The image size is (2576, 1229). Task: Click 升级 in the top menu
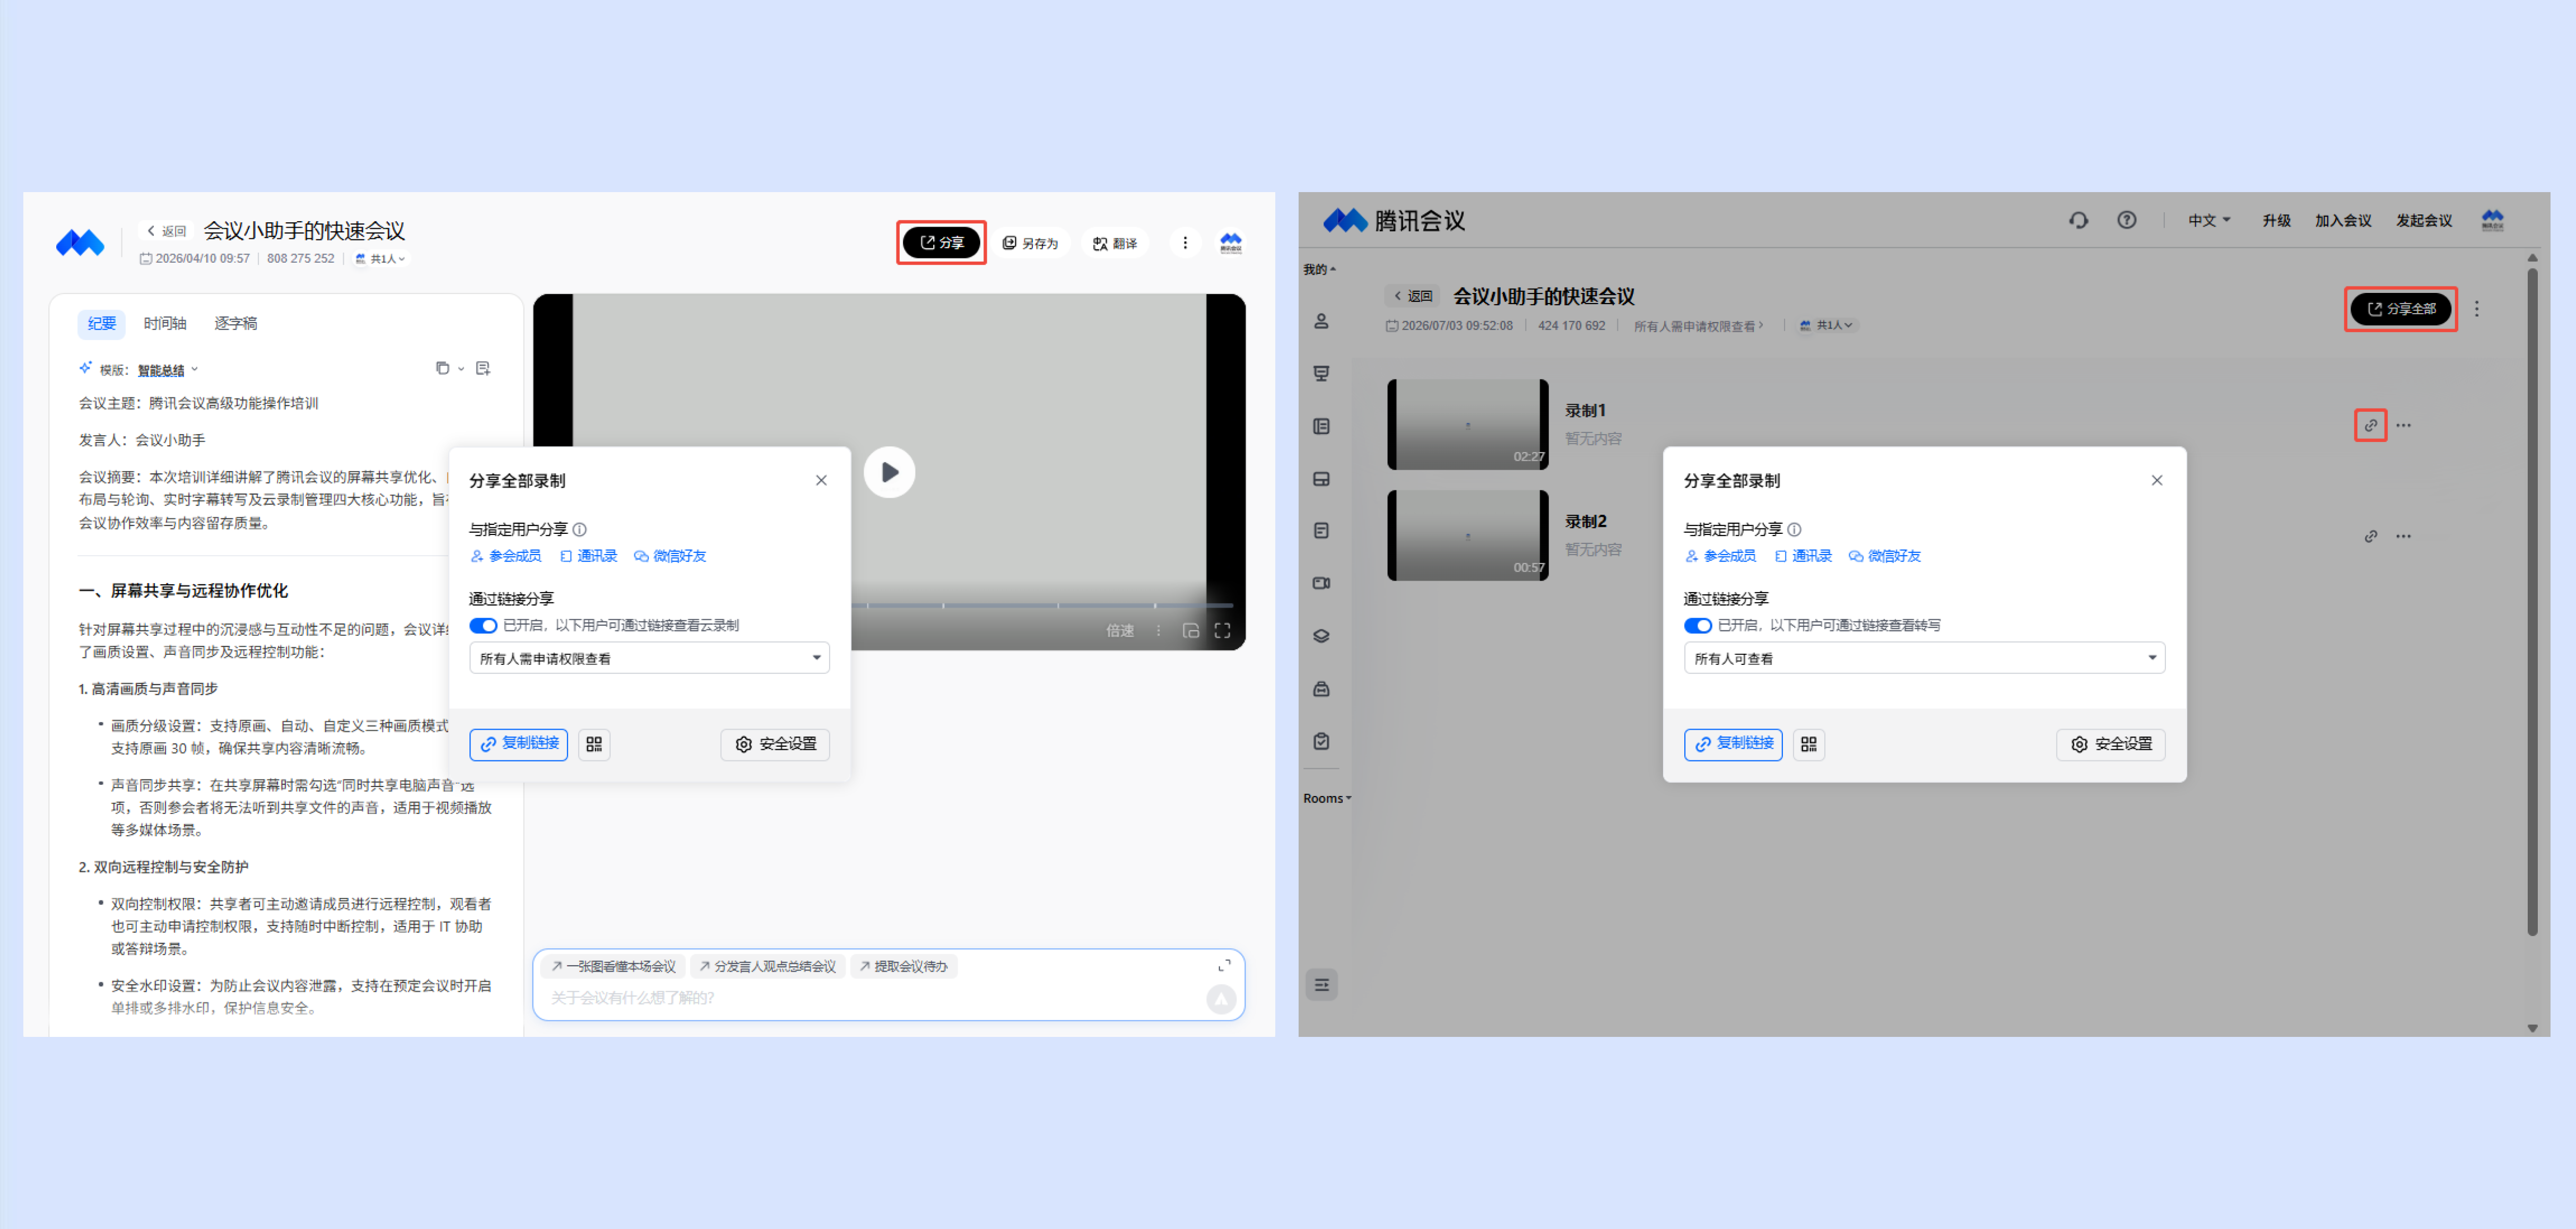pos(2276,220)
